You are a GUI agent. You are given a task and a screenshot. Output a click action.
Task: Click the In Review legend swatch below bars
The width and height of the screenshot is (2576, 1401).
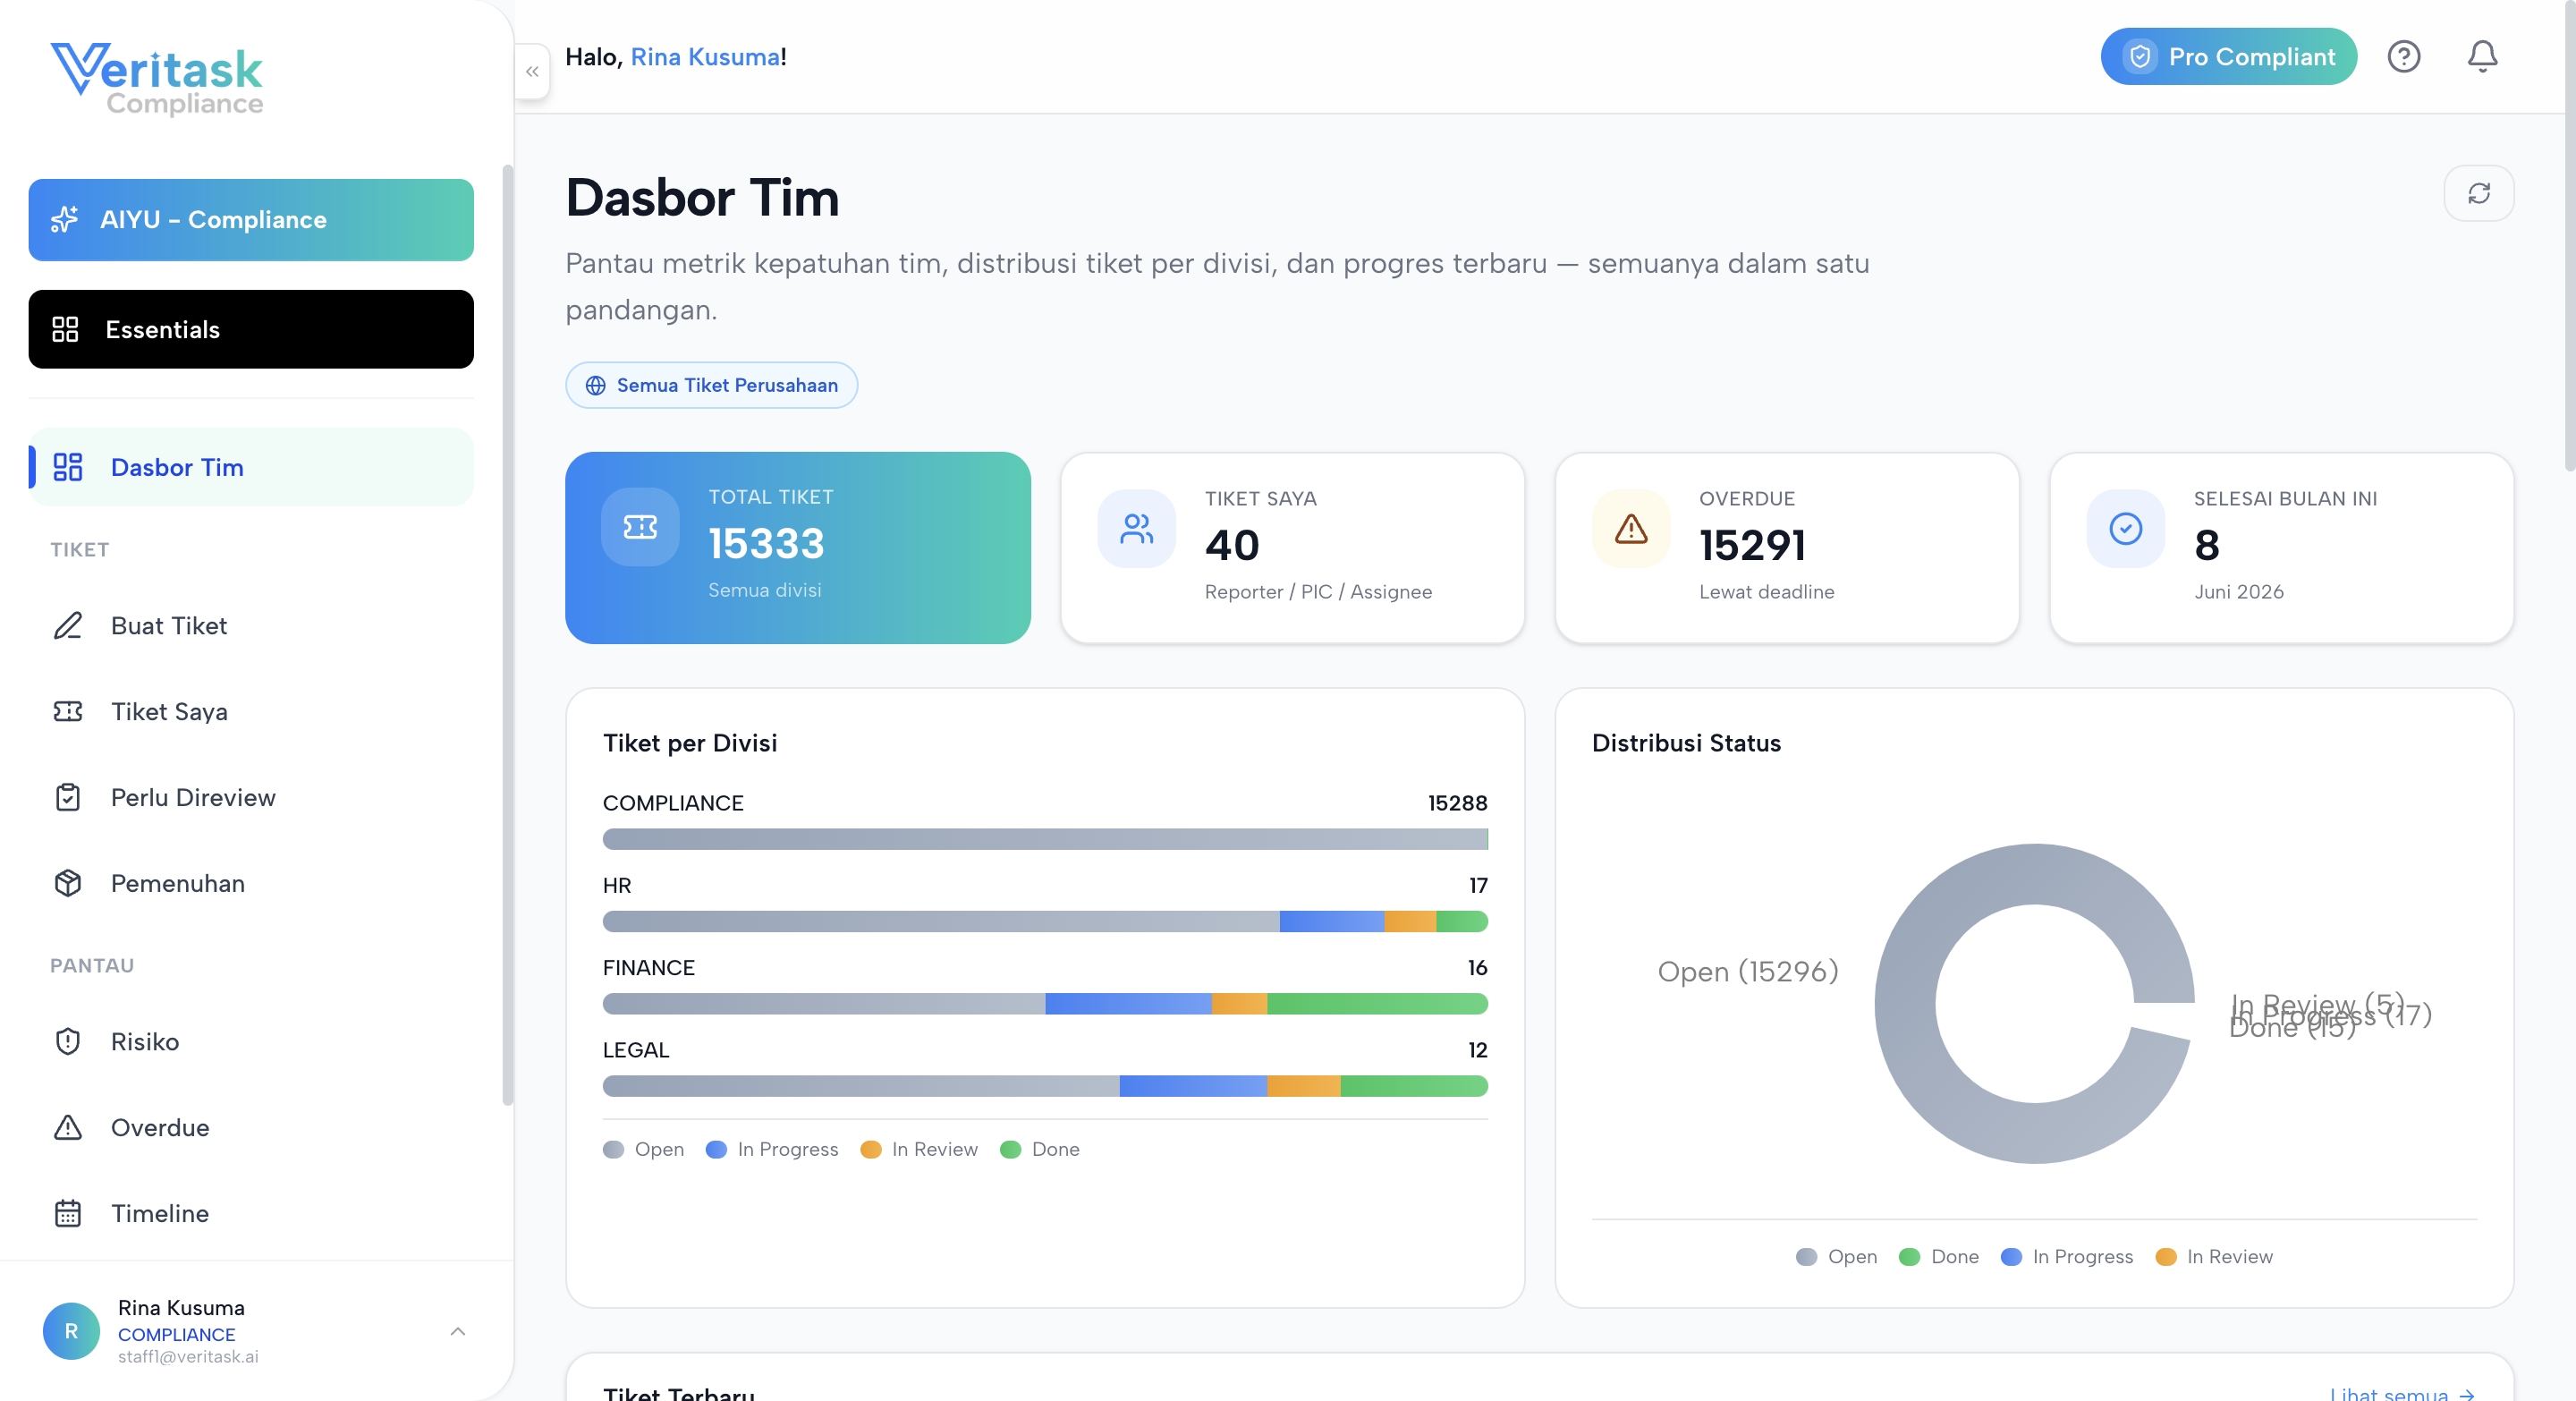point(870,1149)
